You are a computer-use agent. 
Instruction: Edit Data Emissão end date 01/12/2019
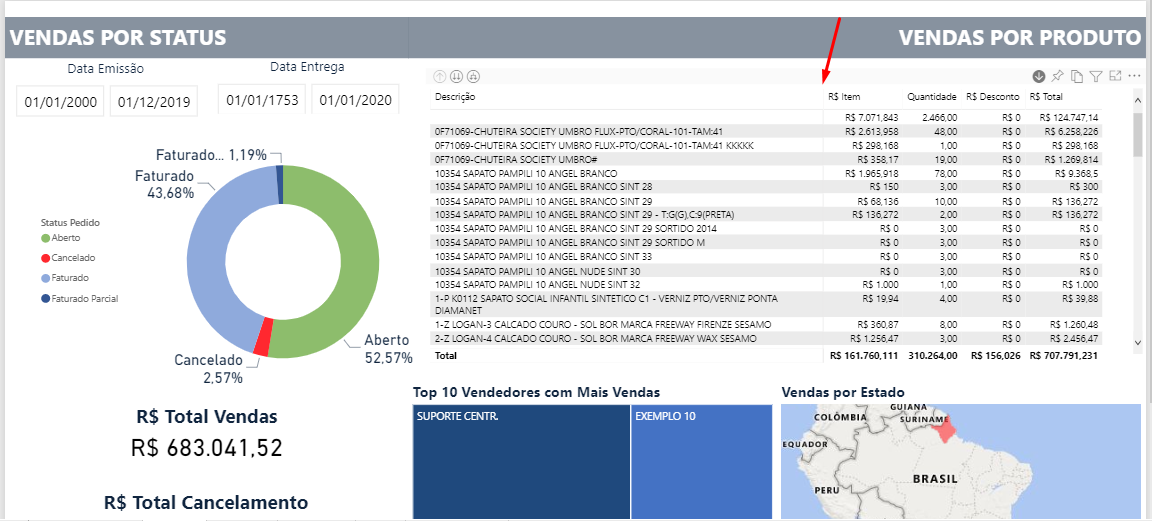pos(154,101)
